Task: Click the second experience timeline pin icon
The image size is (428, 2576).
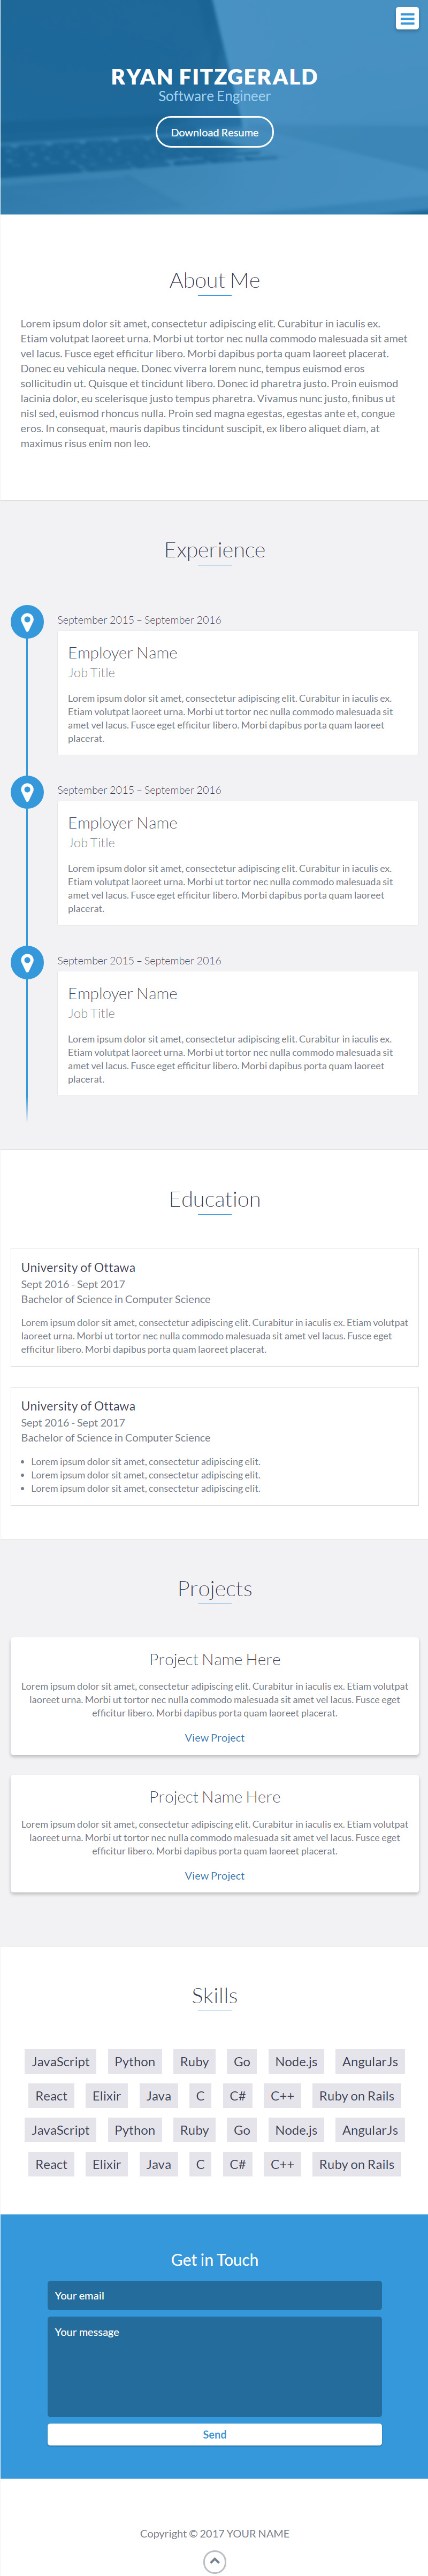Action: 27,792
